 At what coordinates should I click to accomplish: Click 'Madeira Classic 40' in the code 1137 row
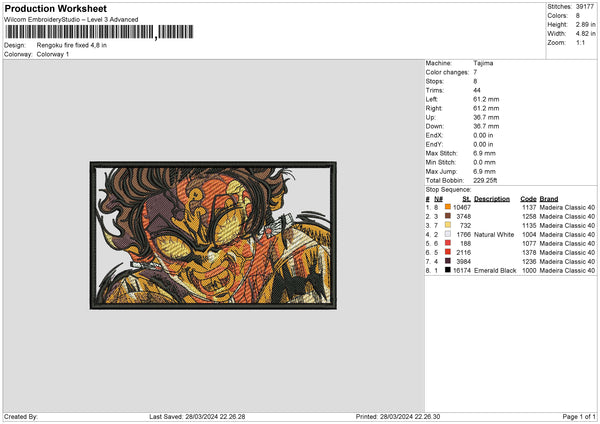tap(567, 207)
